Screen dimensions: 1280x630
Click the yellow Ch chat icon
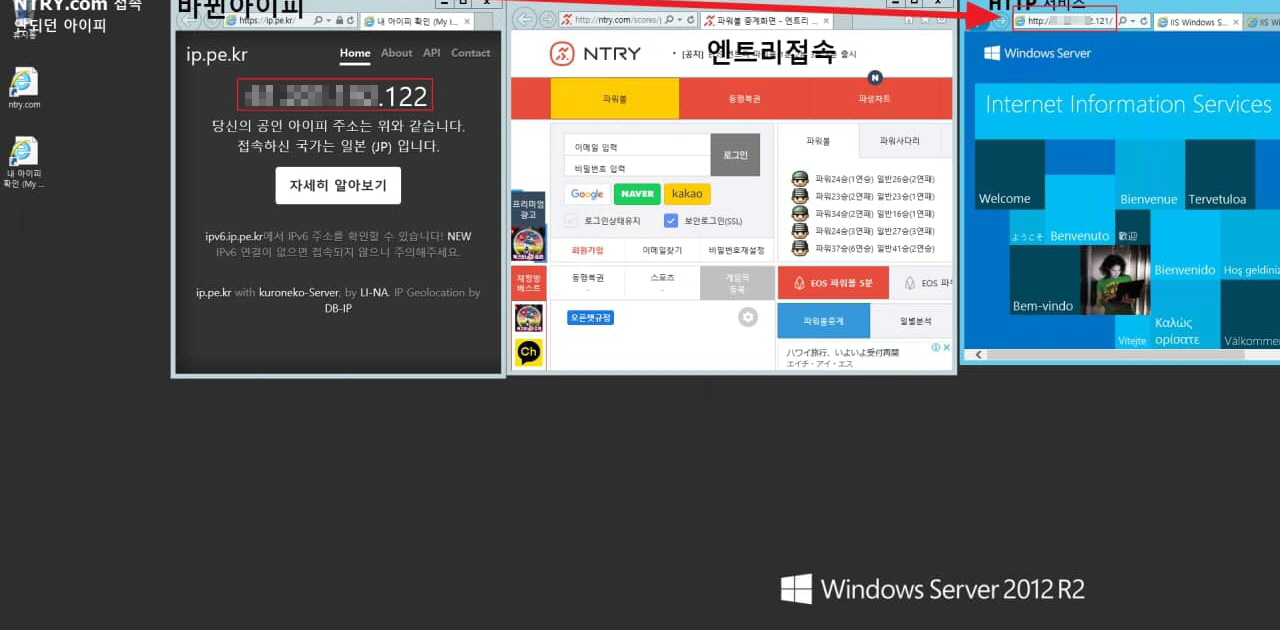tap(528, 353)
